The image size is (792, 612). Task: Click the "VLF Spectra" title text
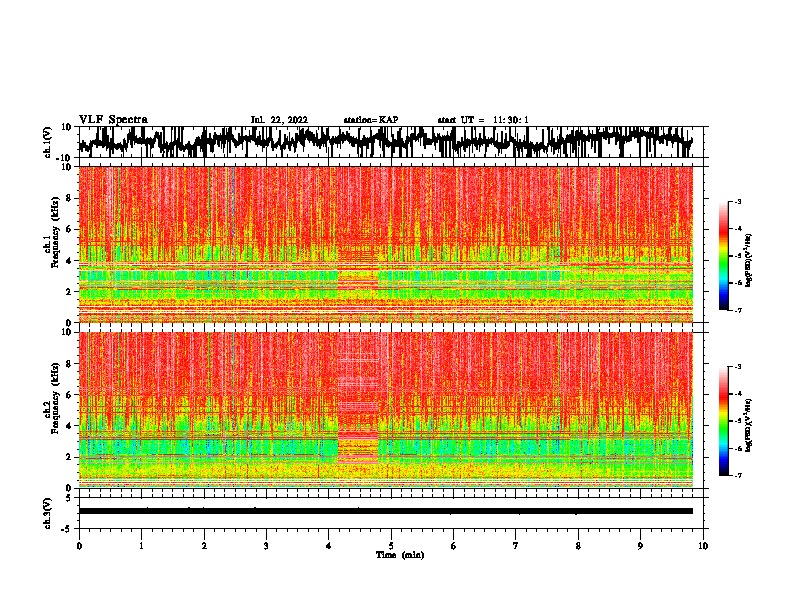113,120
